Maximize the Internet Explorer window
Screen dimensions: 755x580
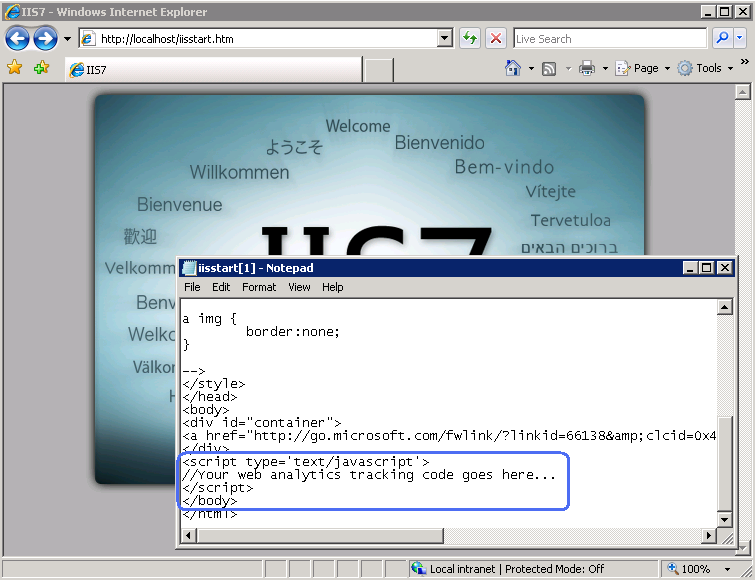[x=725, y=12]
